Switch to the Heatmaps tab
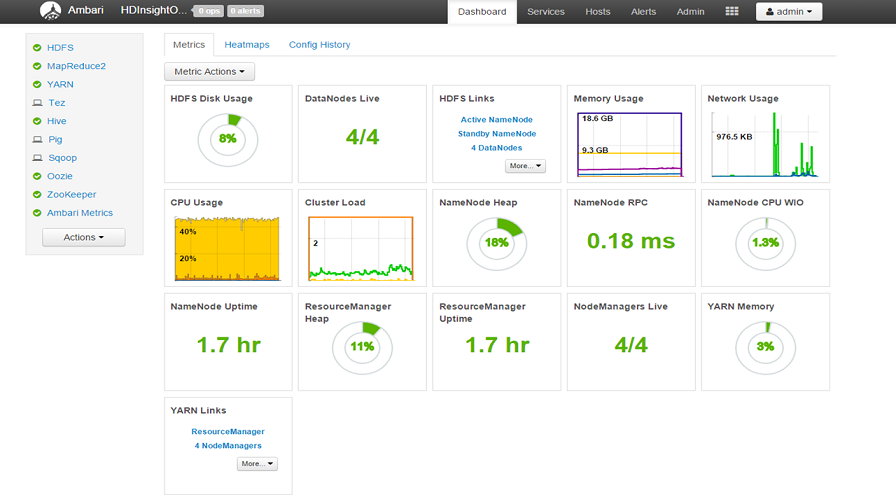 tap(247, 45)
